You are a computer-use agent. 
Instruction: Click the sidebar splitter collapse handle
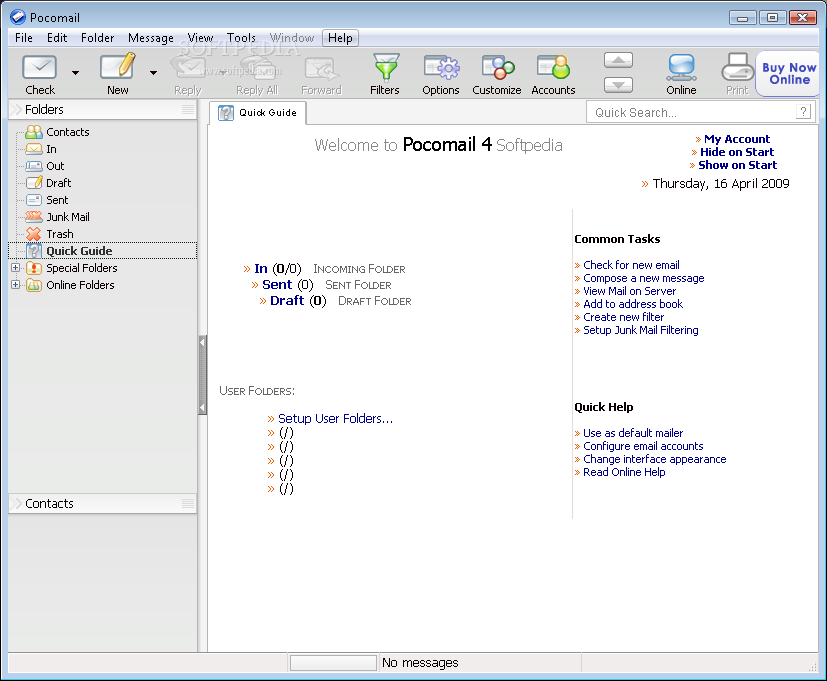pos(202,375)
